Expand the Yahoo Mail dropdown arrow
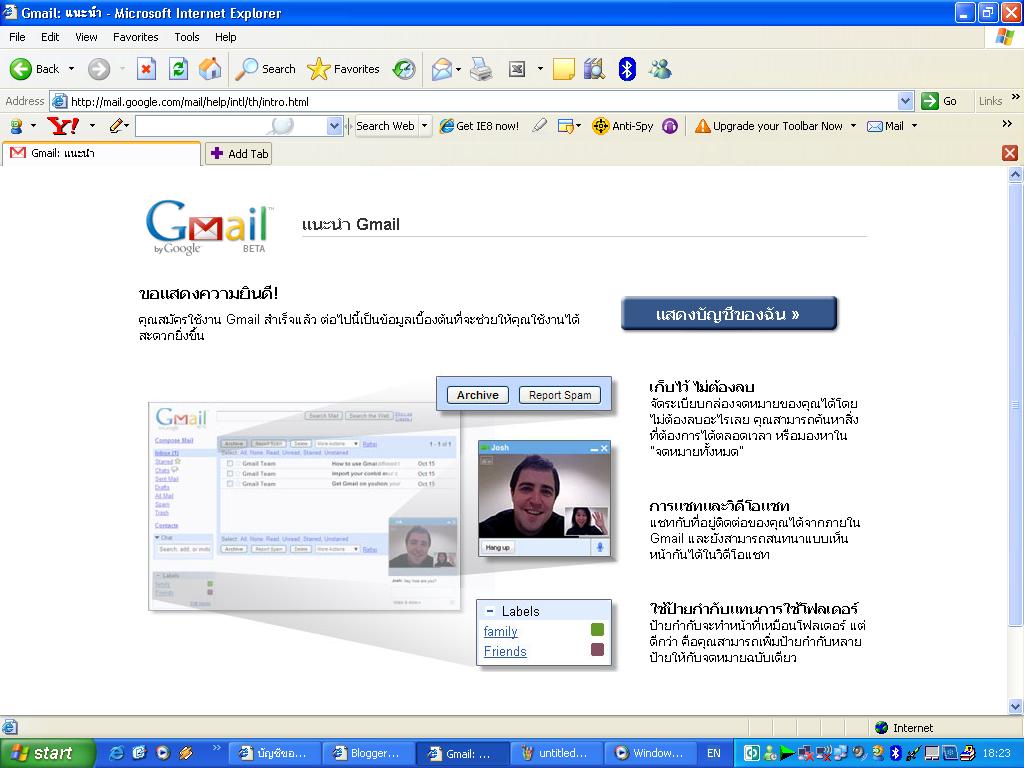 coord(914,126)
